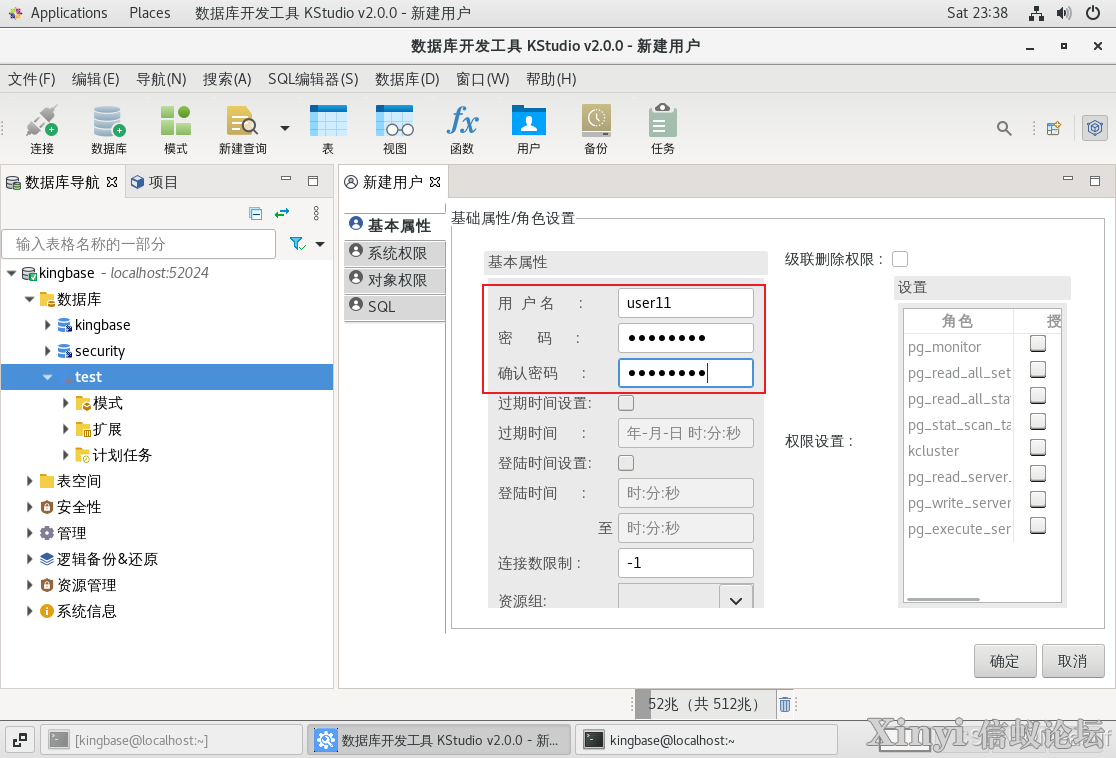Collapse the test database node
This screenshot has height=758, width=1116.
coord(47,377)
